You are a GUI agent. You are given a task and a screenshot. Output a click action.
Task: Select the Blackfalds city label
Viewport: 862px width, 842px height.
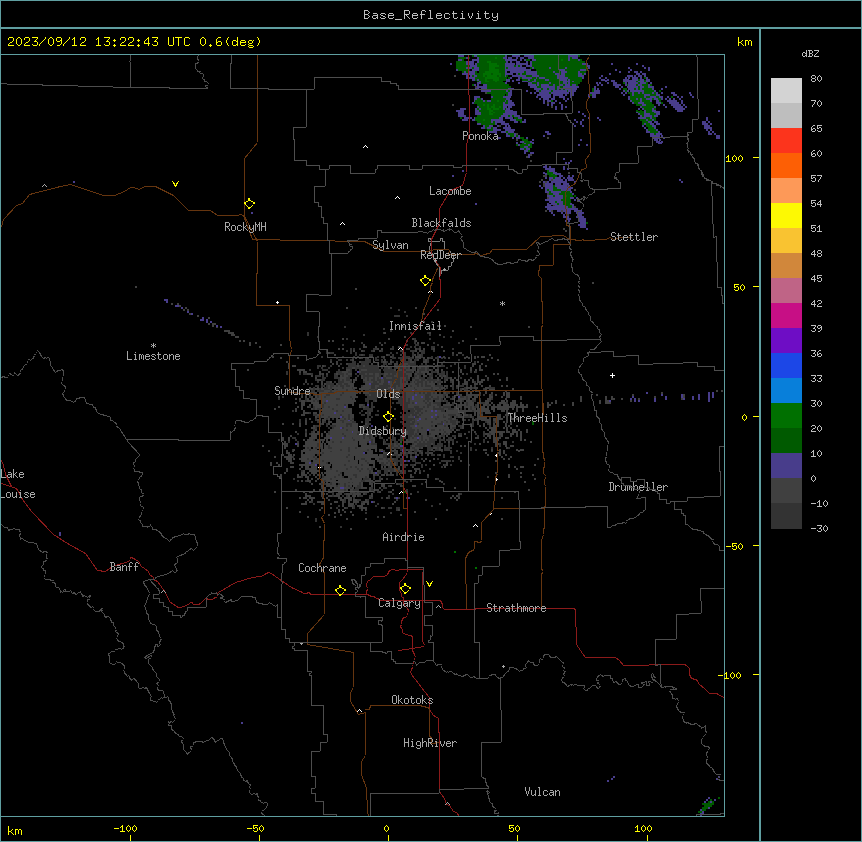441,223
